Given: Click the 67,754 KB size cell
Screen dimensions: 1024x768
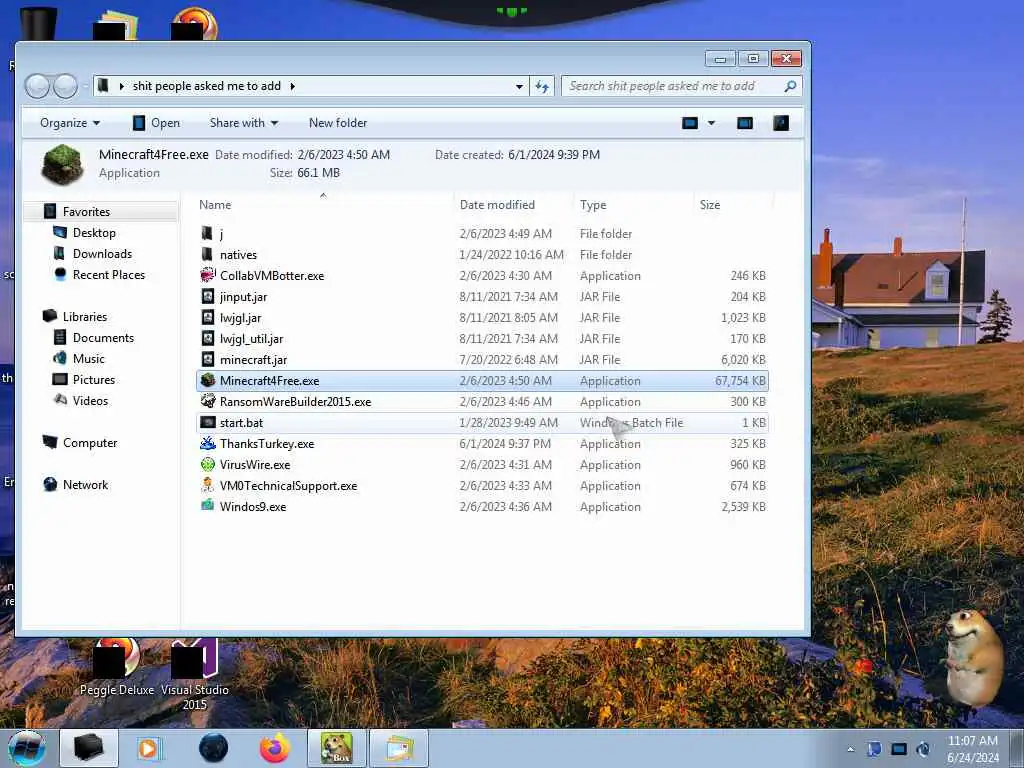Looking at the screenshot, I should click(x=740, y=381).
